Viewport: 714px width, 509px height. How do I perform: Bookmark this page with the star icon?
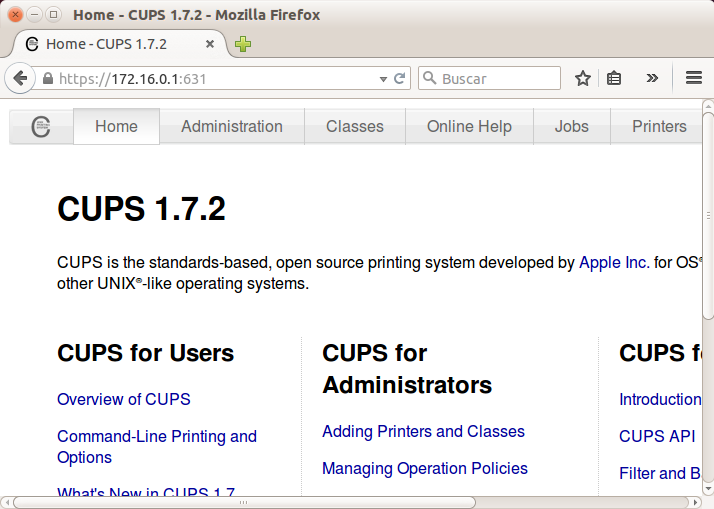point(582,78)
